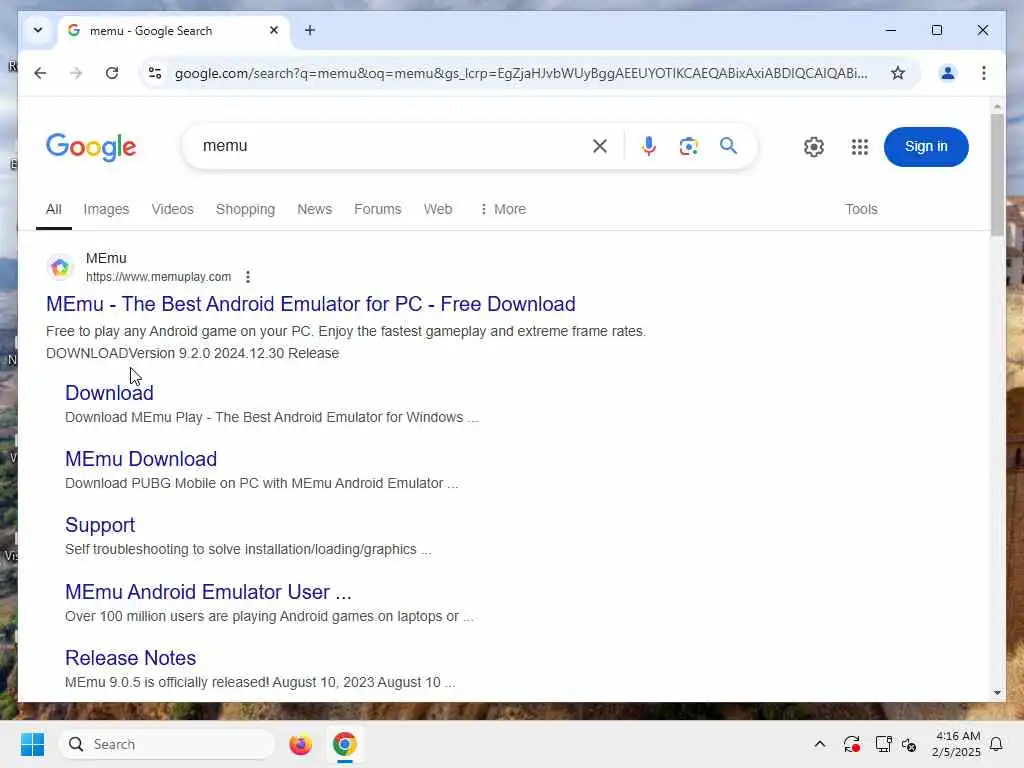Open result options dots next to memuplay.com
This screenshot has width=1024, height=768.
click(248, 277)
